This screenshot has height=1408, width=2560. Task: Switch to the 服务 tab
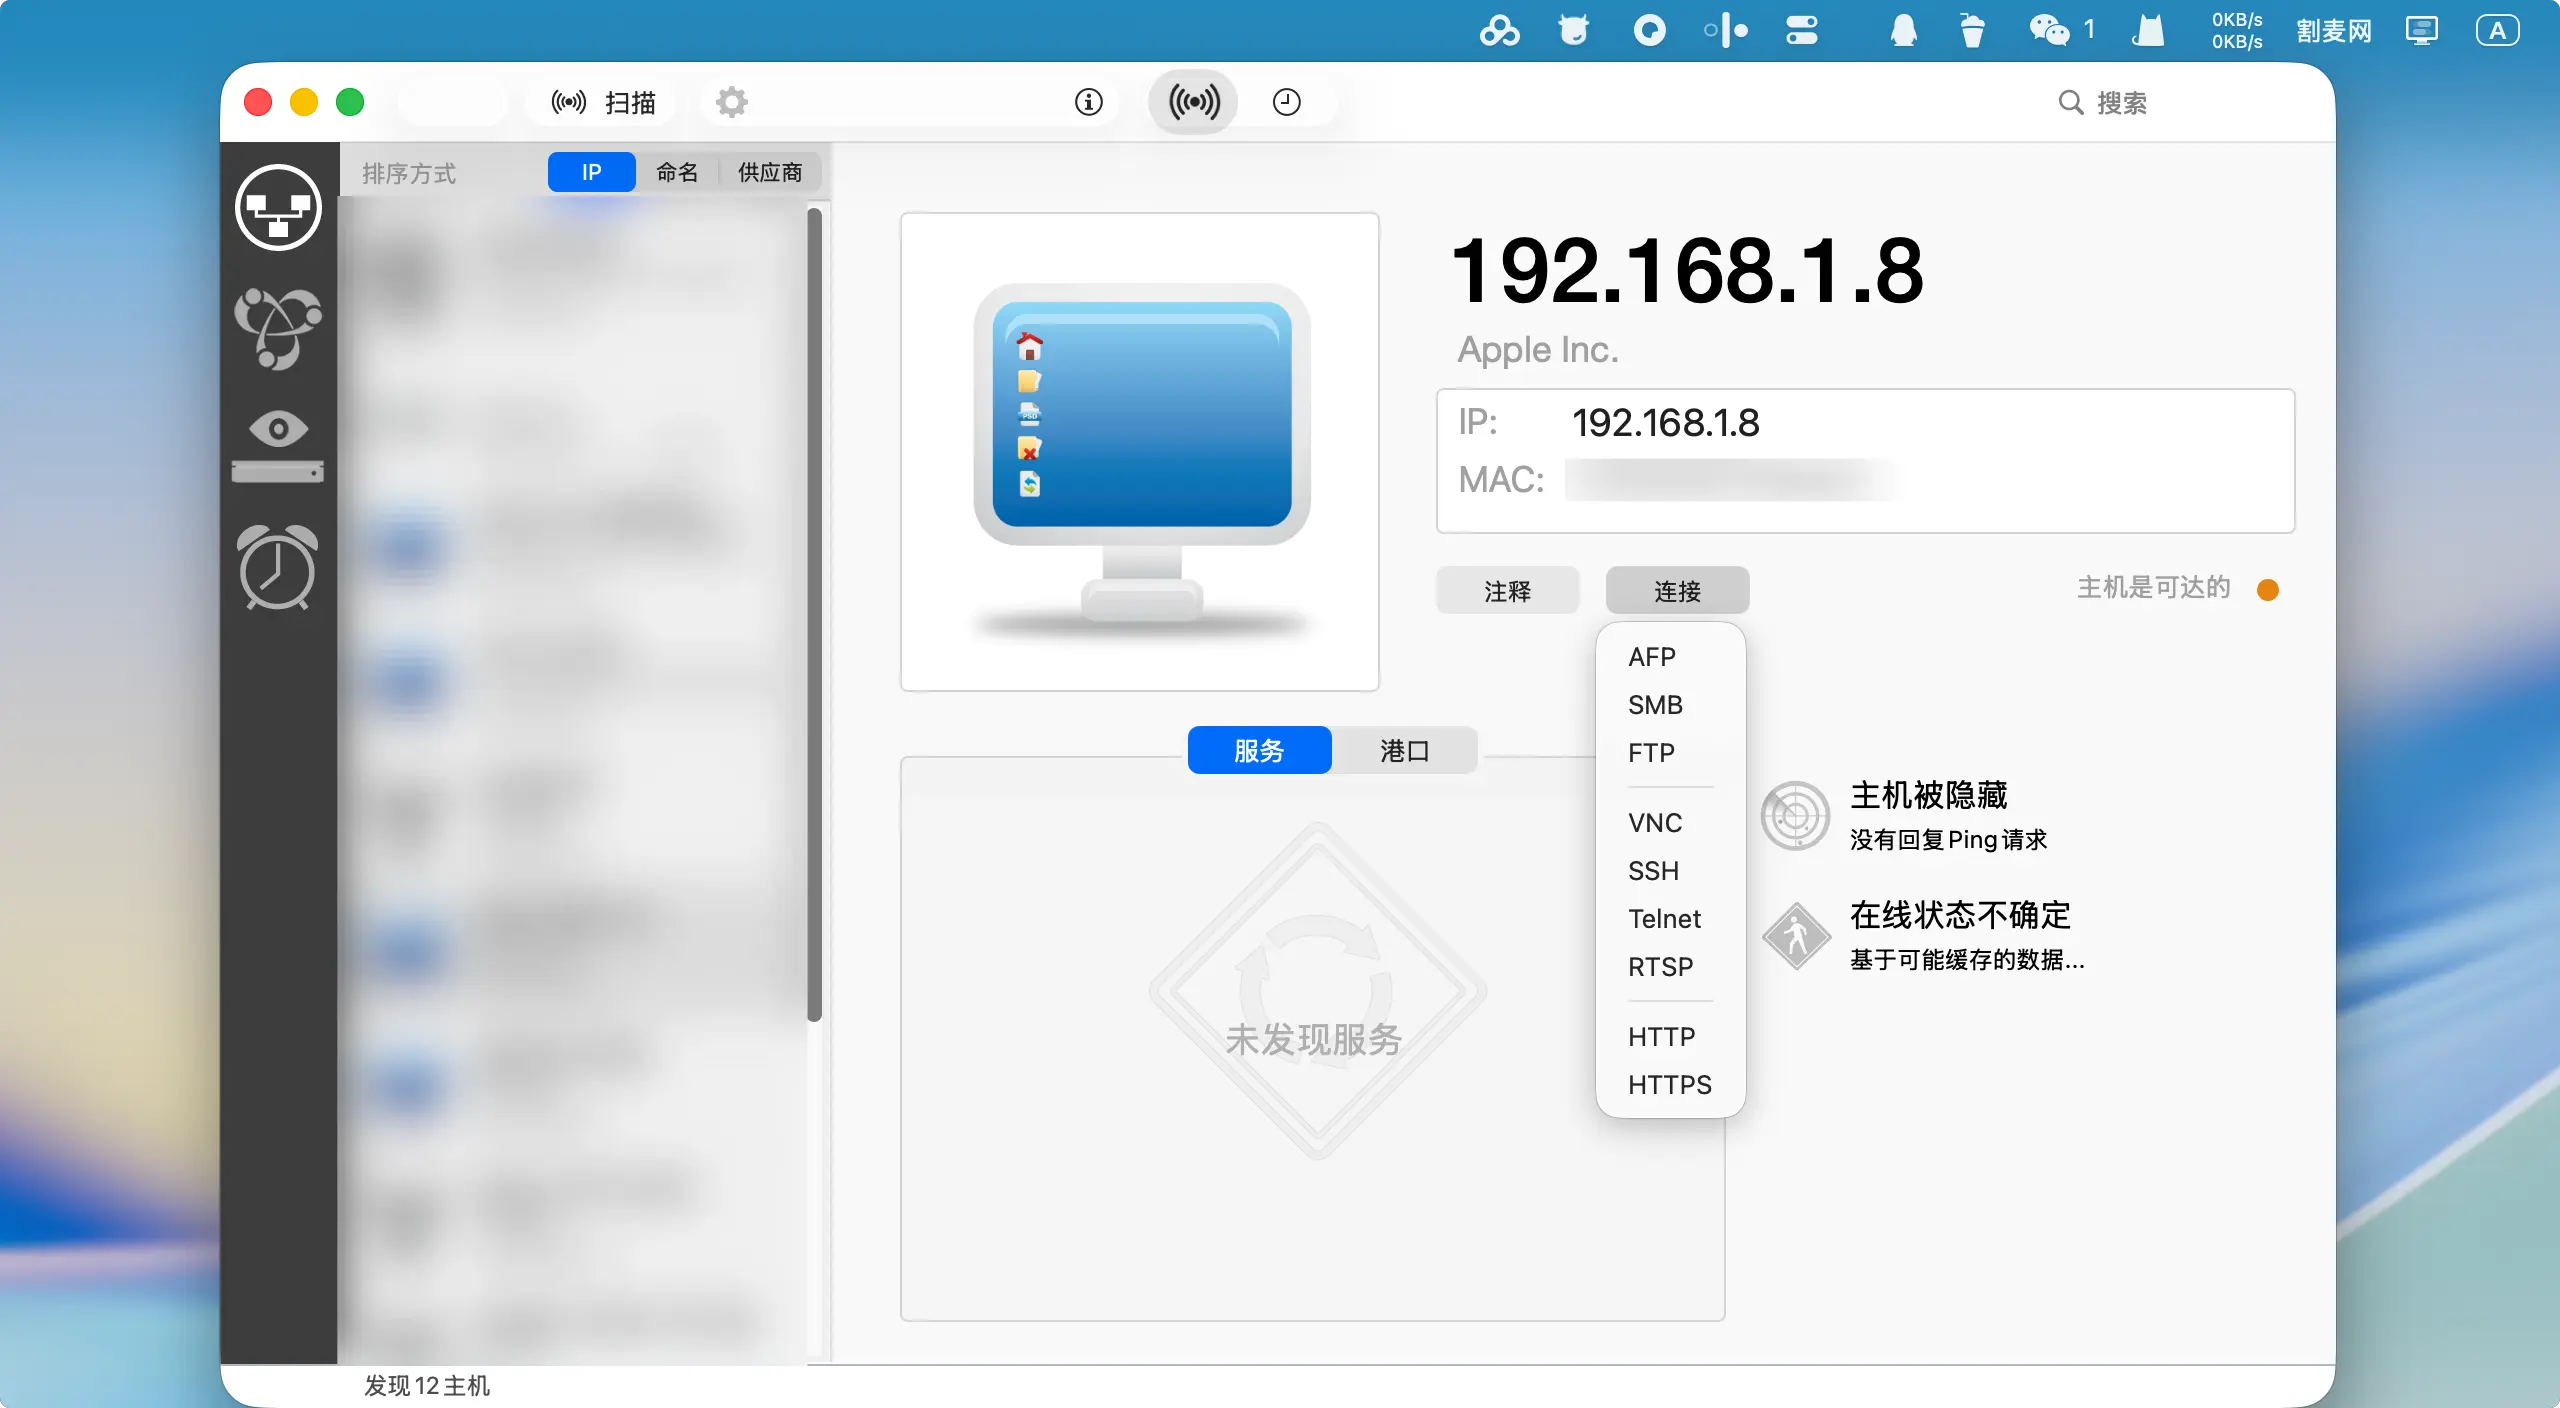[x=1259, y=751]
